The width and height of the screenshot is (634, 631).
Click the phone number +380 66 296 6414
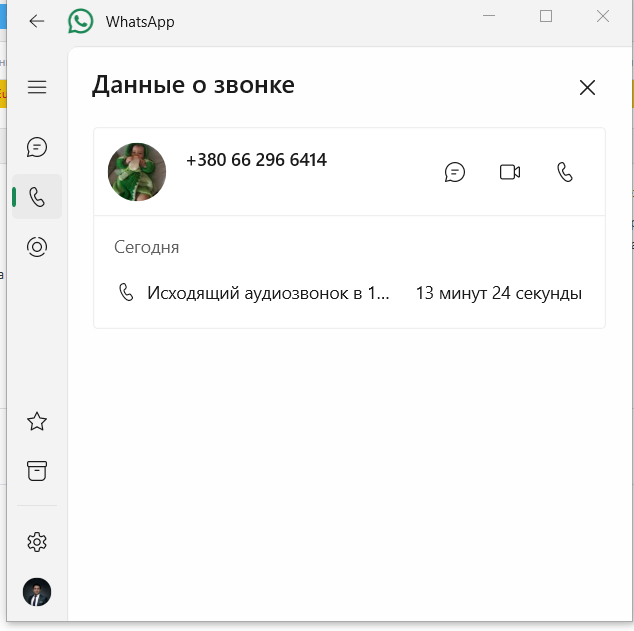pos(256,160)
